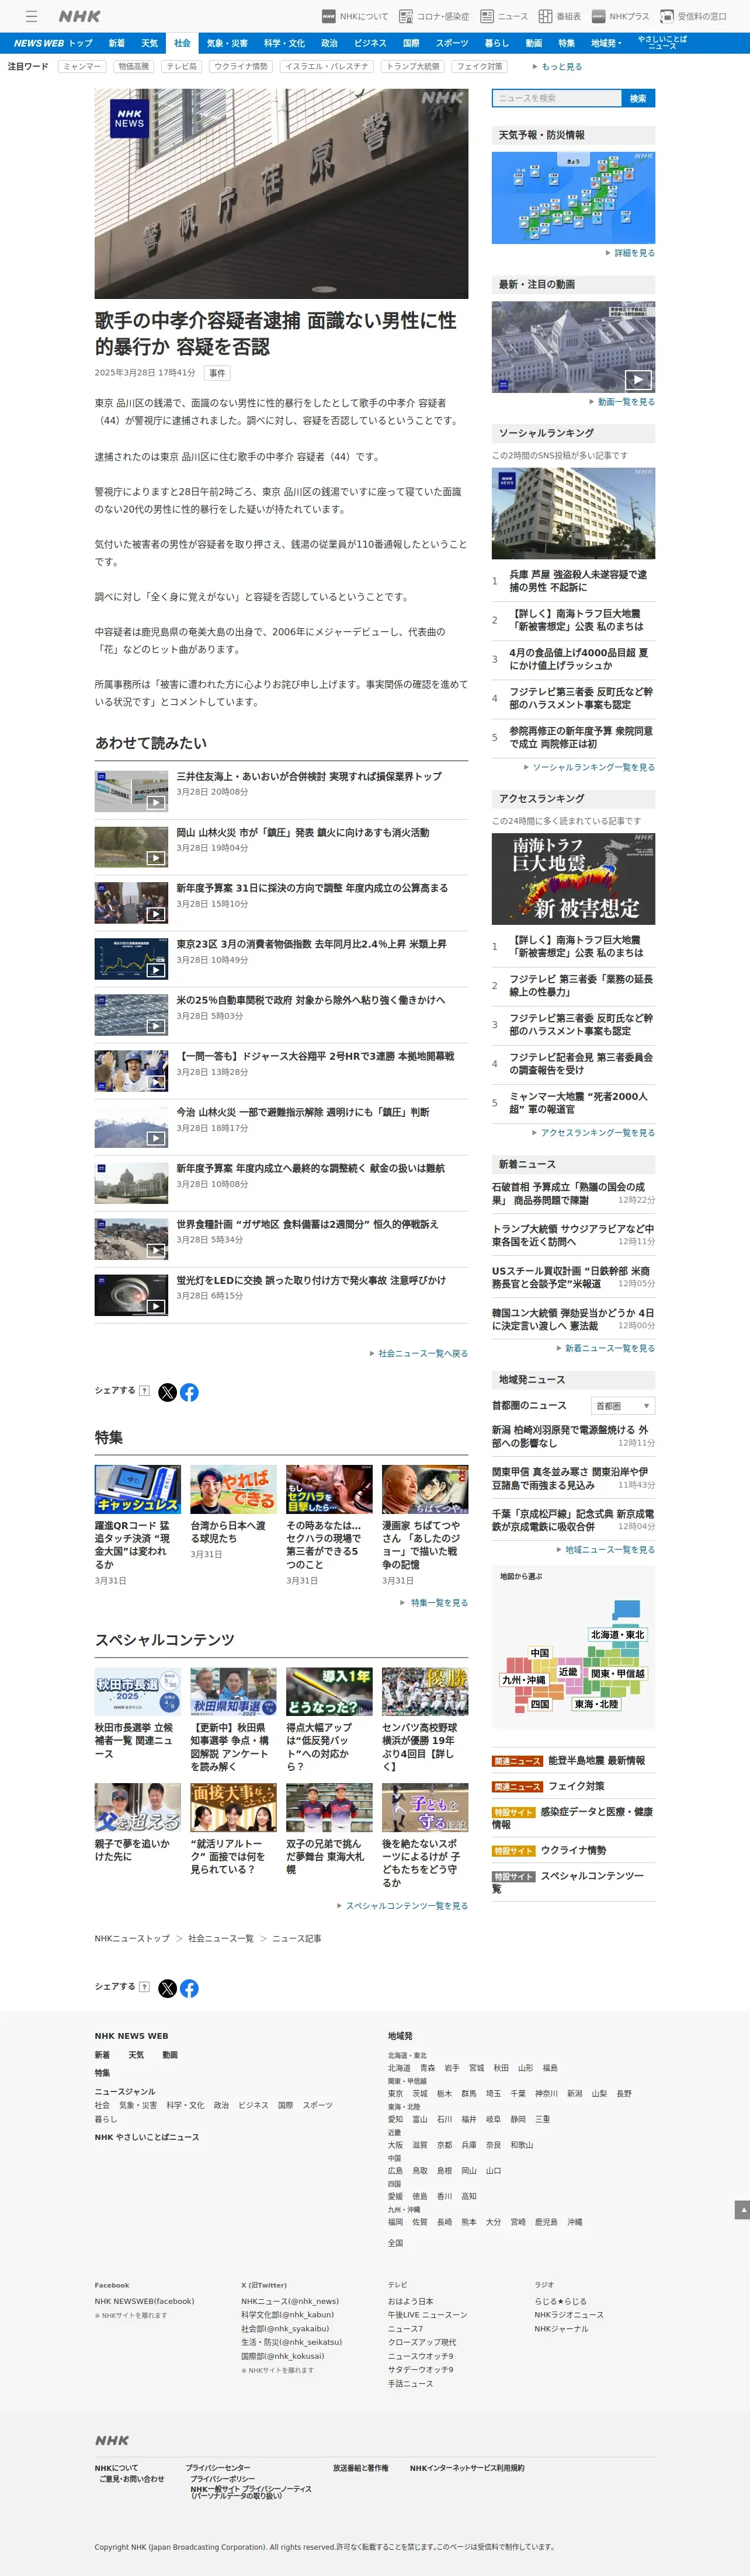Click the 事件 category tag under headline
This screenshot has height=2576, width=750.
click(217, 373)
